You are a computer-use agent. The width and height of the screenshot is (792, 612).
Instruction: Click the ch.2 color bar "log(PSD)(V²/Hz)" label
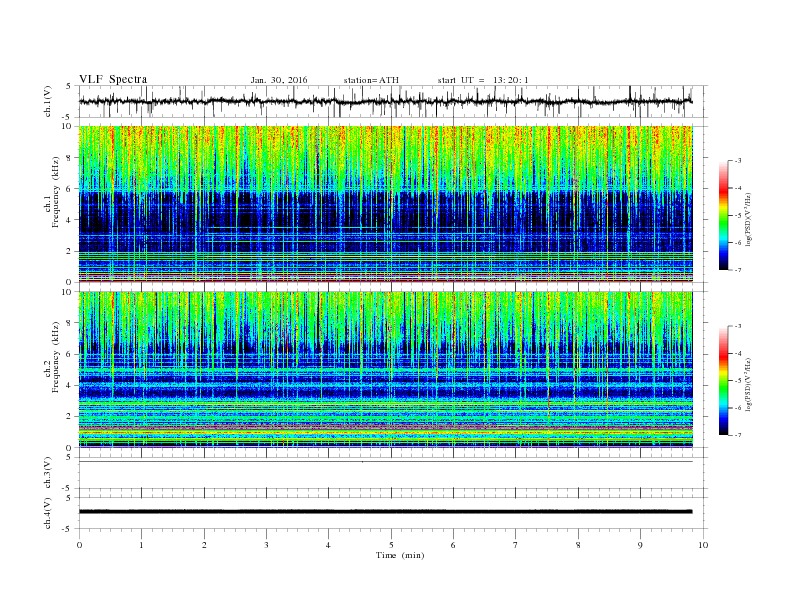(748, 383)
